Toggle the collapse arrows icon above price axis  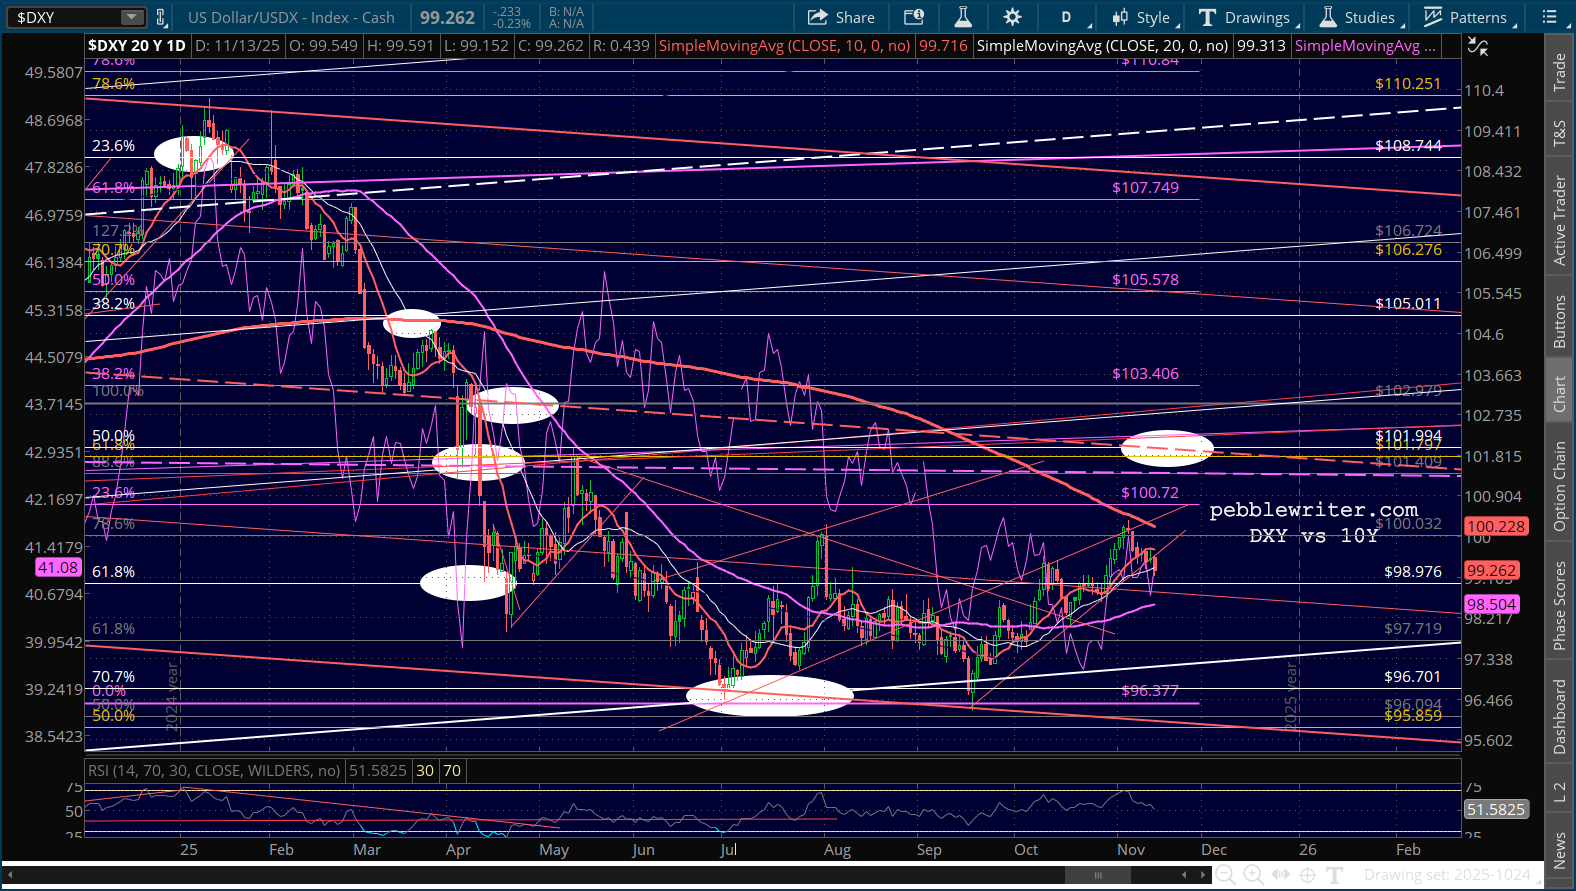click(1477, 46)
